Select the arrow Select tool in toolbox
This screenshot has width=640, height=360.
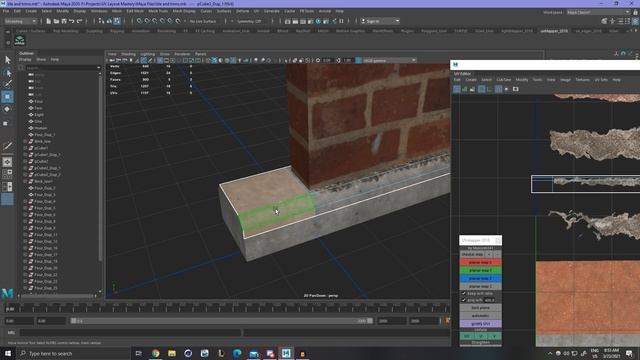tap(7, 60)
